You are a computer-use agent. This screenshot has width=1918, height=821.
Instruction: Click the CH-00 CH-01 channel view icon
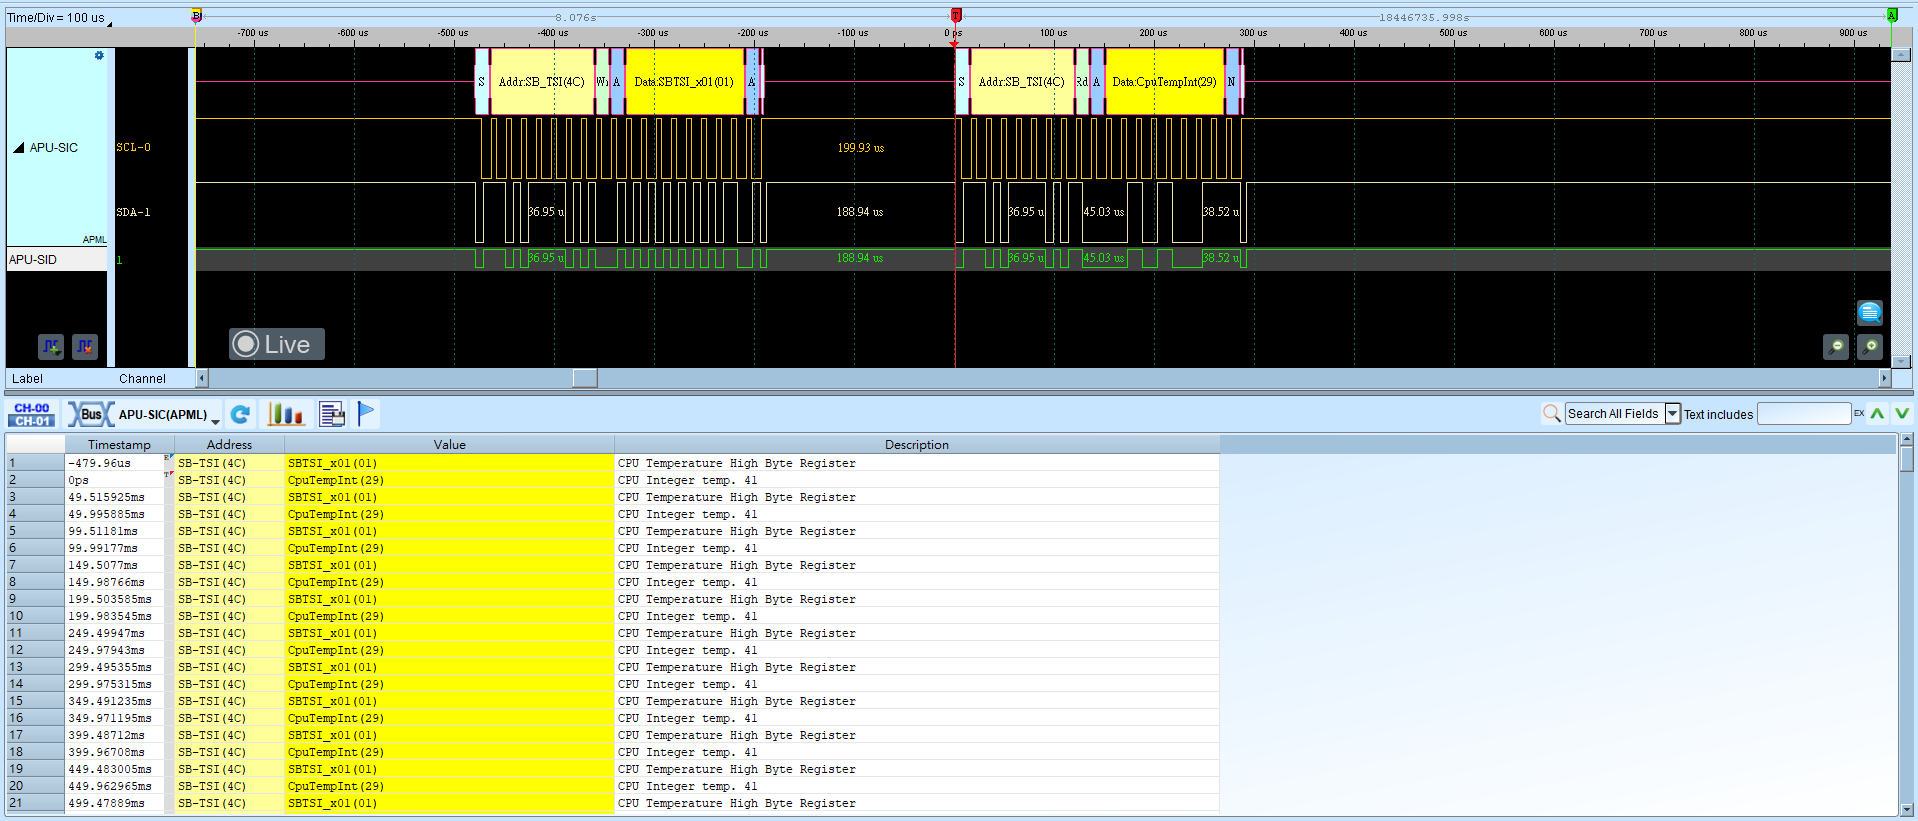pyautogui.click(x=32, y=414)
